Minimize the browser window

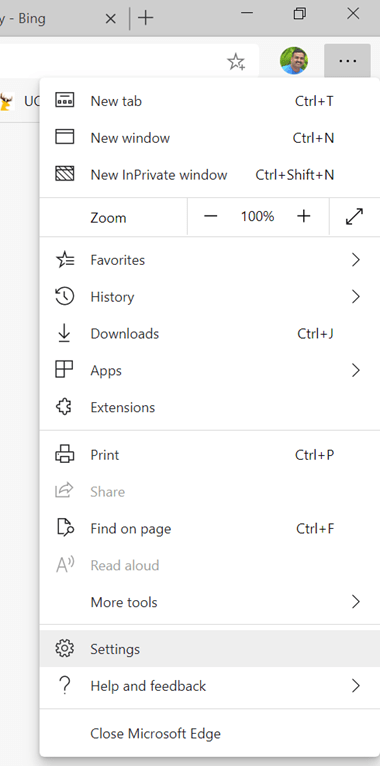(x=247, y=14)
